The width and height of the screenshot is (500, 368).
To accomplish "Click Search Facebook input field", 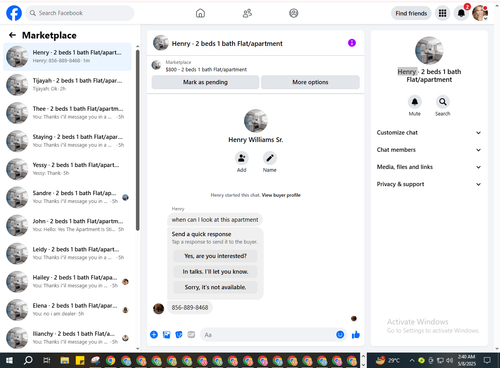I will click(x=80, y=13).
